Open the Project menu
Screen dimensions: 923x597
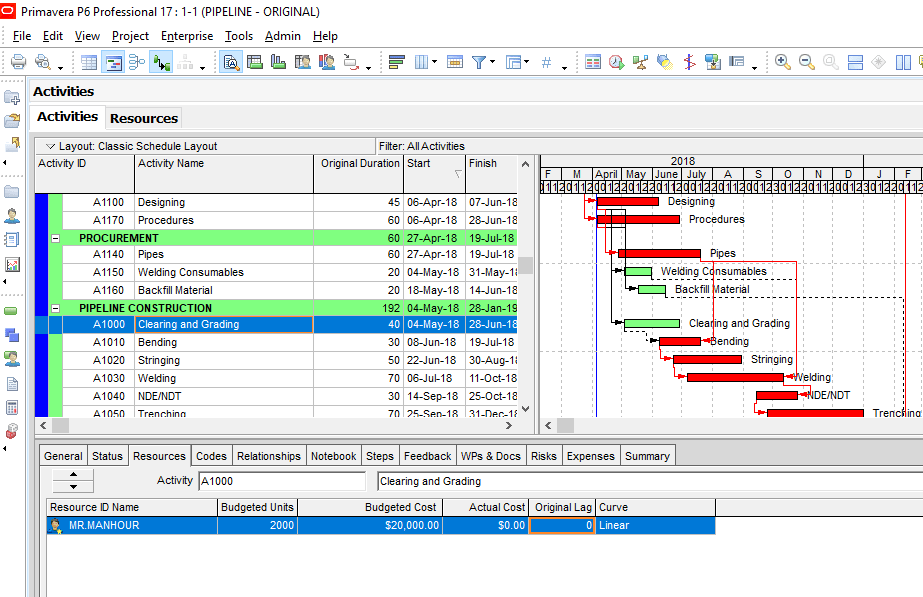point(130,36)
